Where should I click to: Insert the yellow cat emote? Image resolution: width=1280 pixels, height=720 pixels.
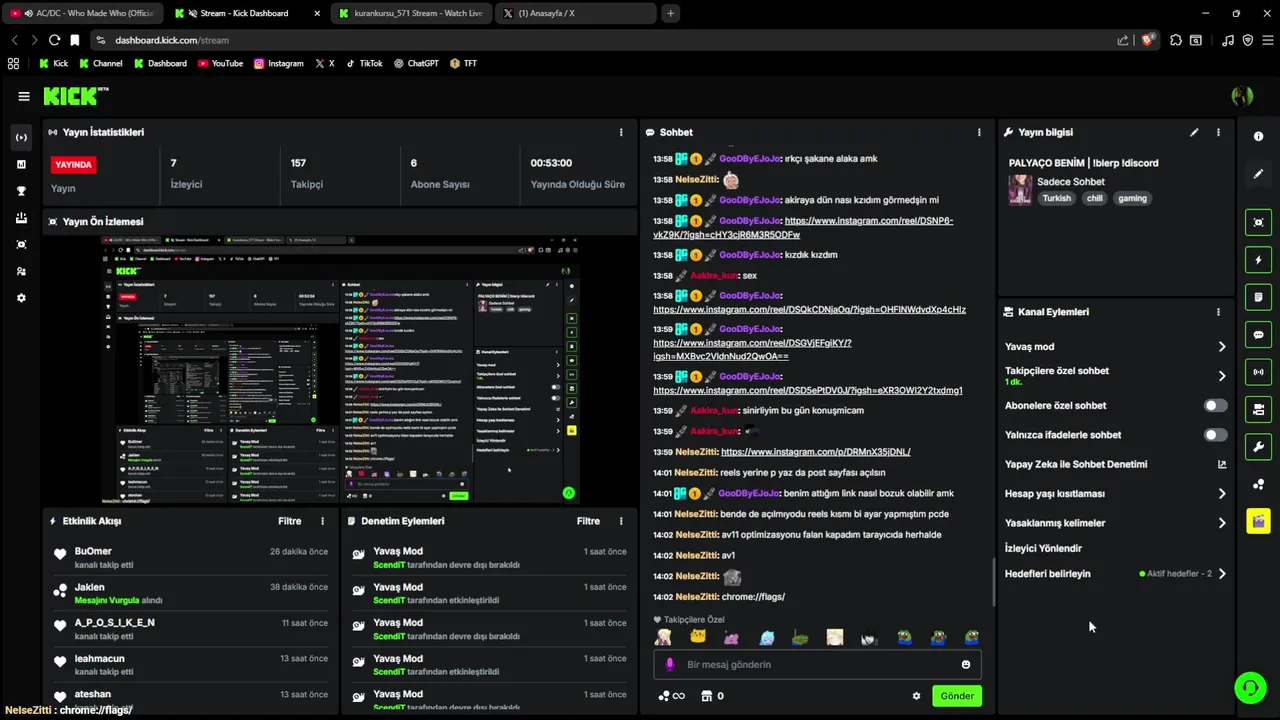click(x=698, y=637)
